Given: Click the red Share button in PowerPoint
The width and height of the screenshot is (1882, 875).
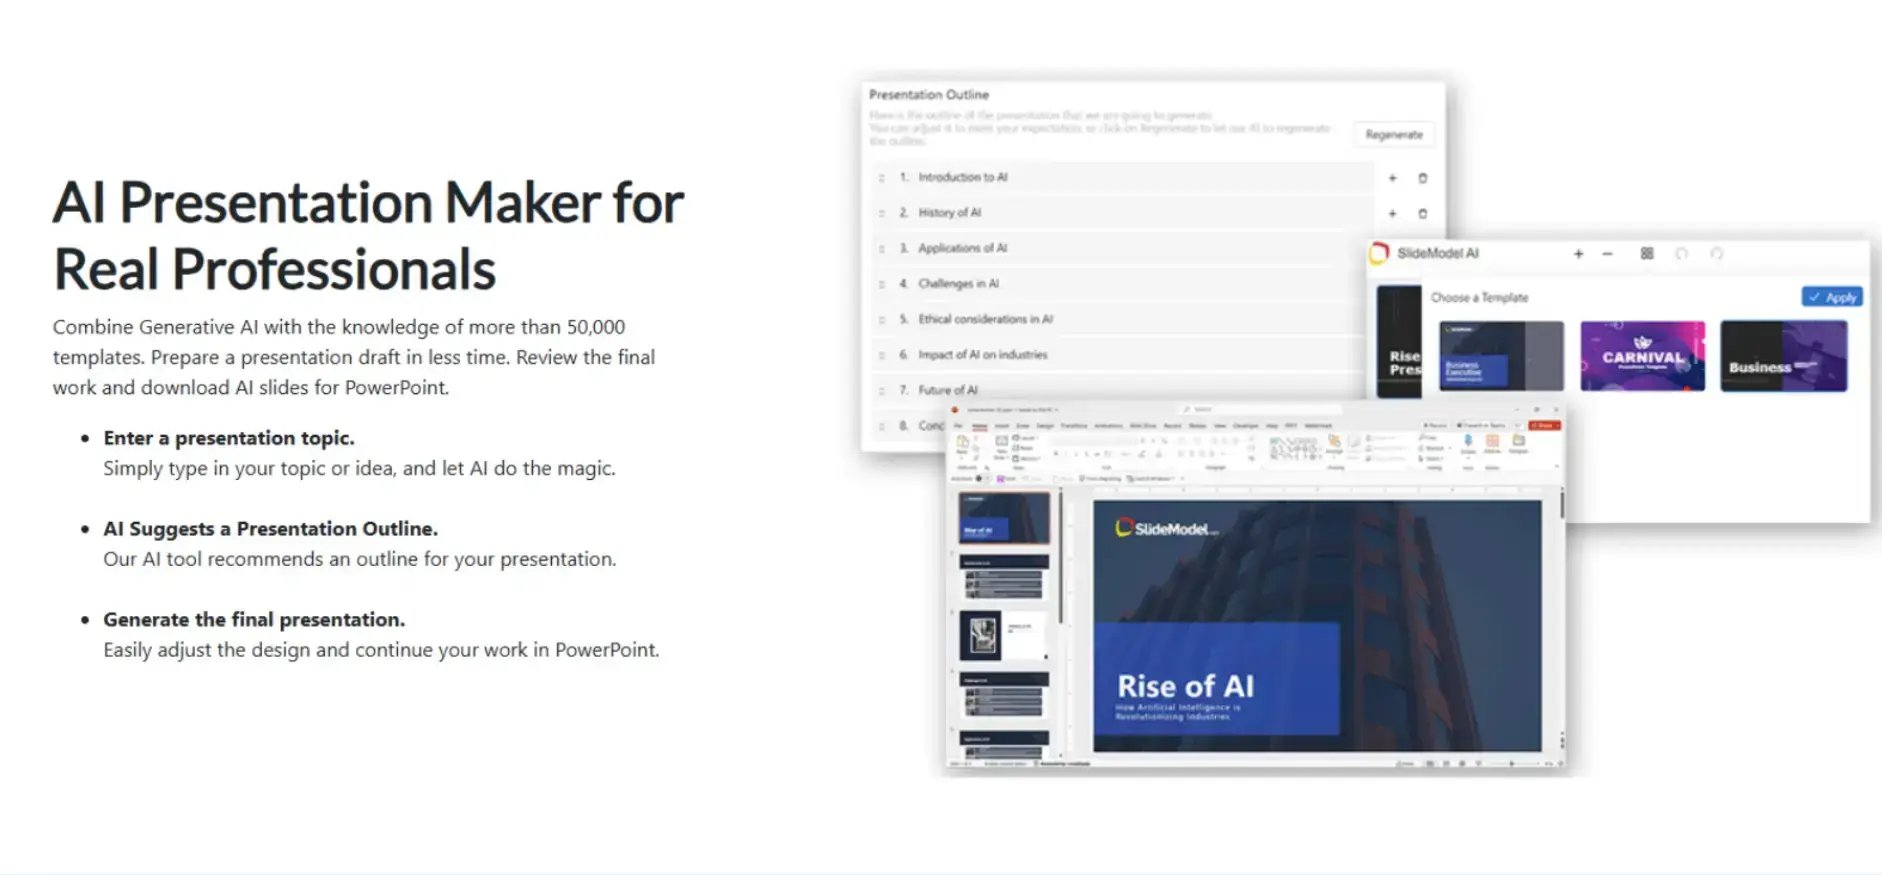Looking at the screenshot, I should [x=1545, y=425].
